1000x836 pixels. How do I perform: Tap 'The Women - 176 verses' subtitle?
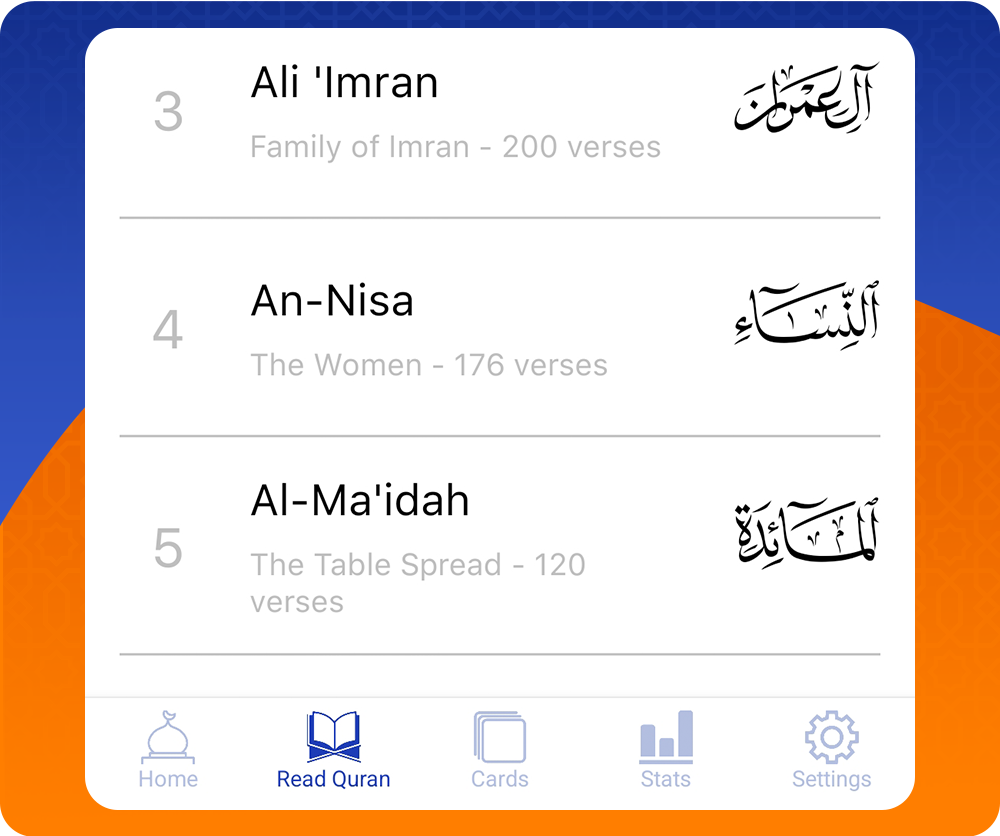click(430, 365)
